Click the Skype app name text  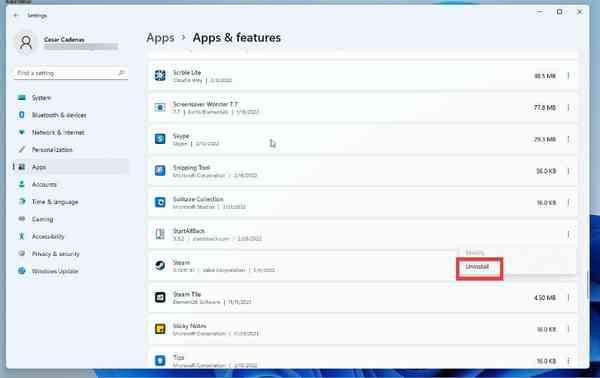181,136
